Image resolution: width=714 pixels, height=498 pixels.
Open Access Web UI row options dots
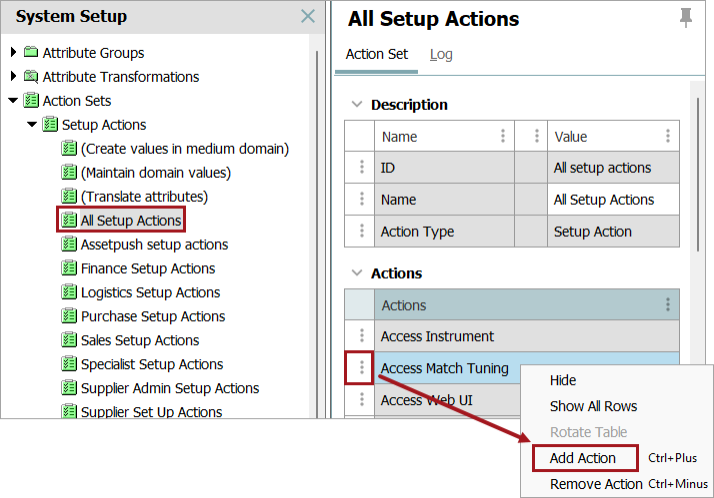pyautogui.click(x=362, y=399)
